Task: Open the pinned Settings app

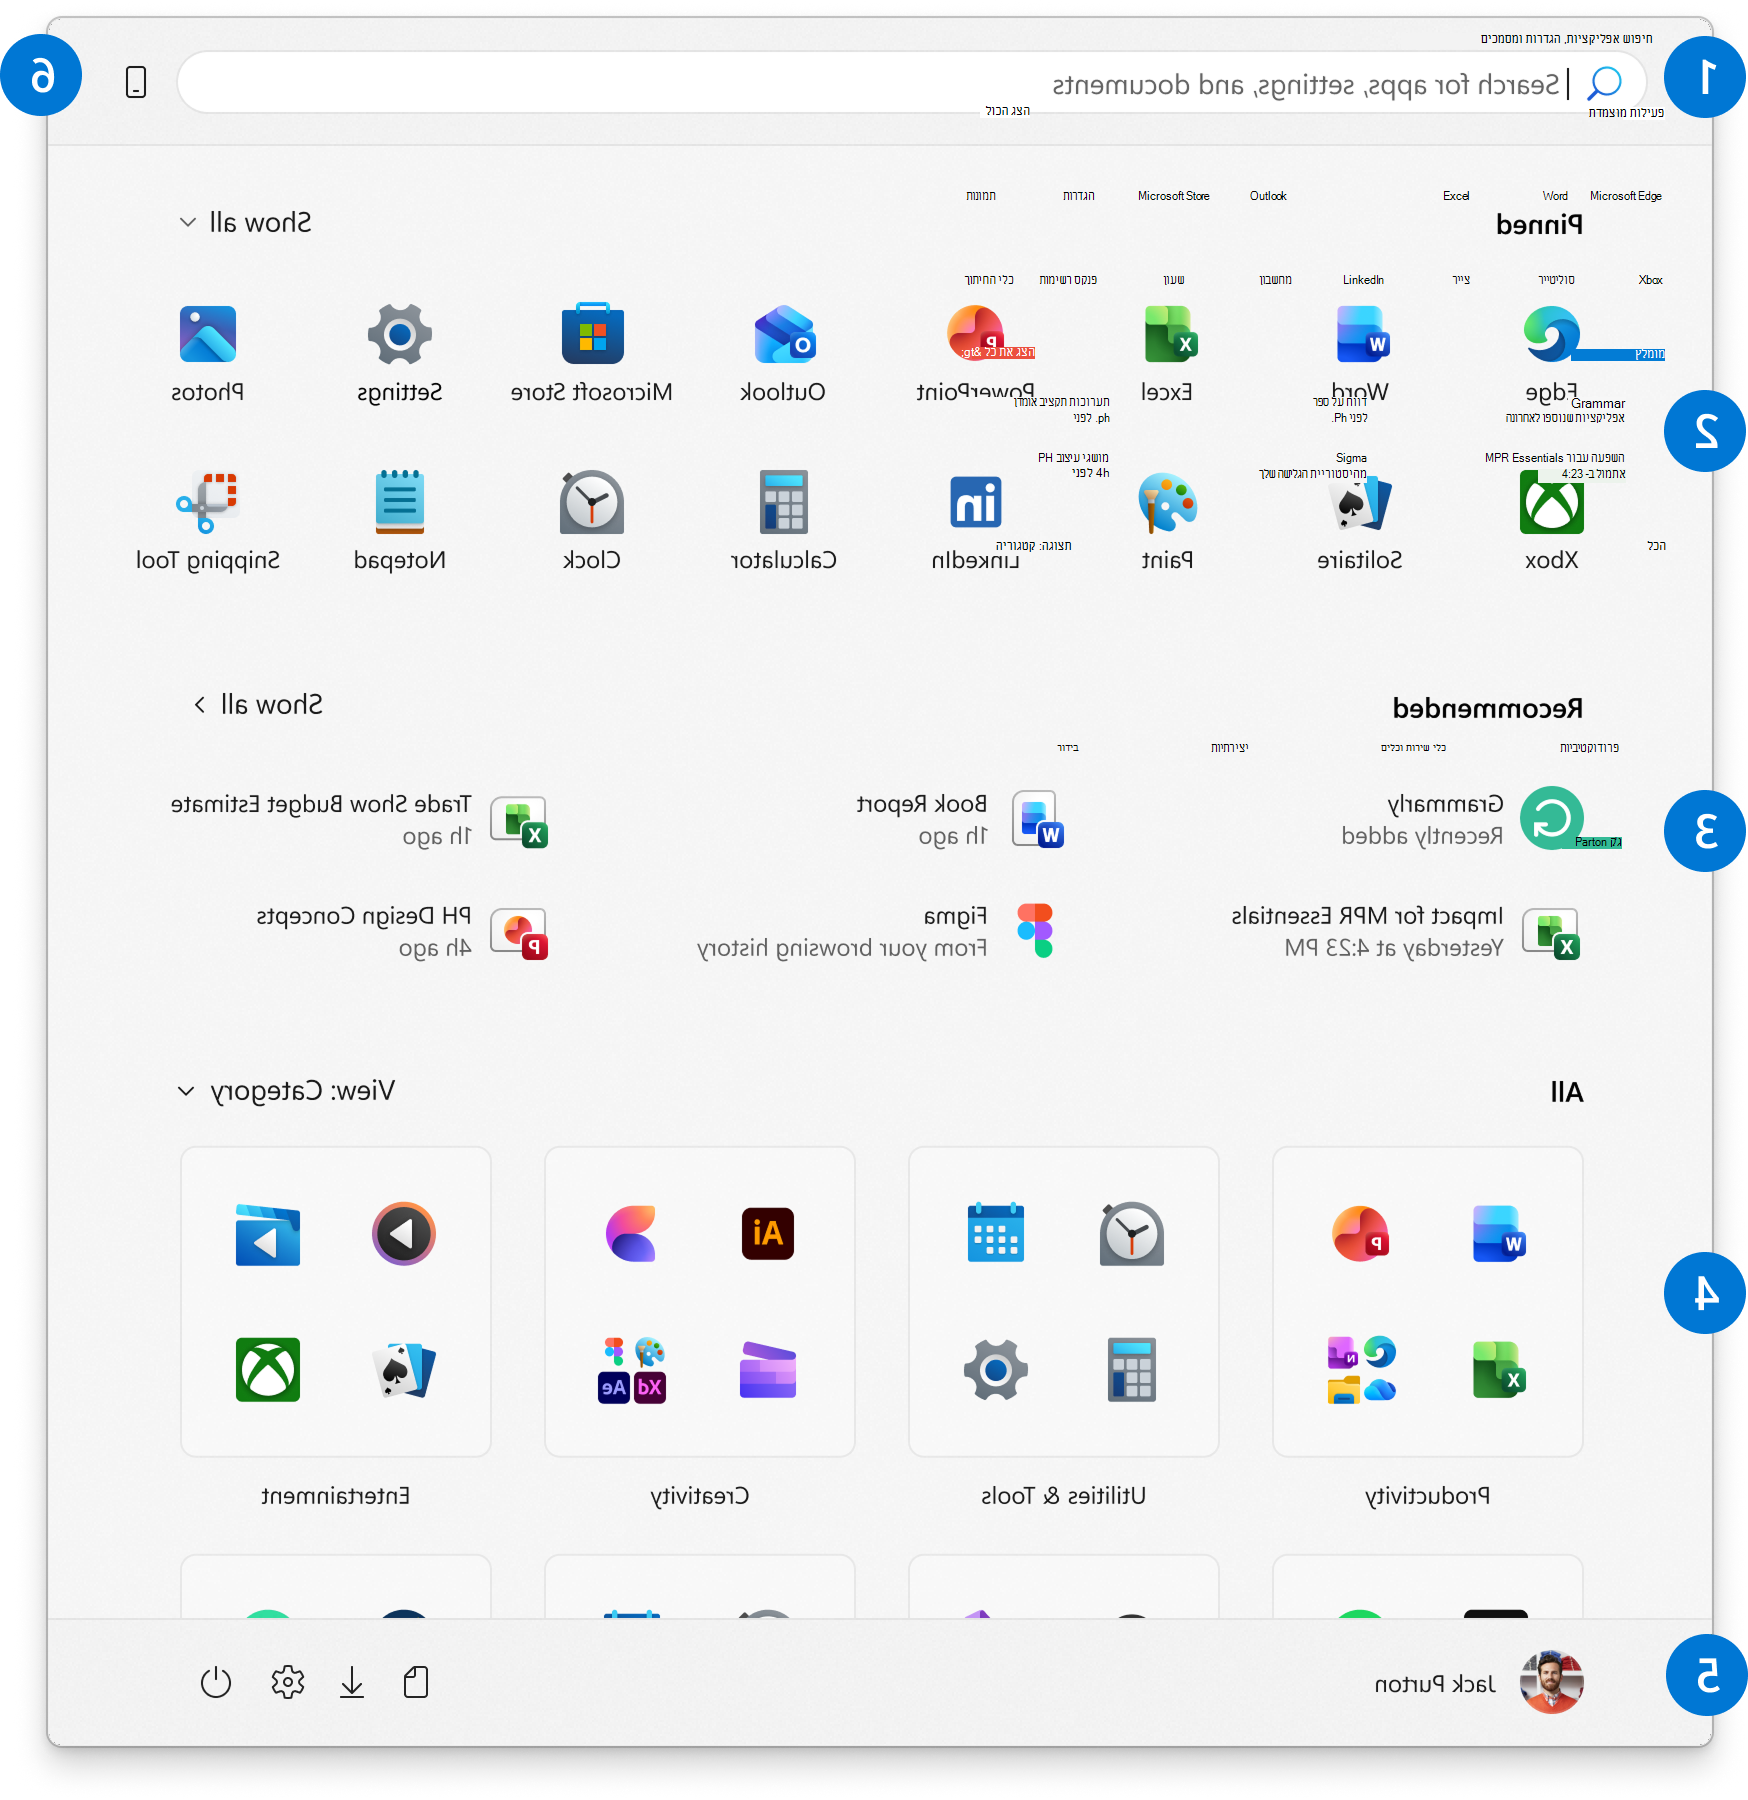Action: 400,354
